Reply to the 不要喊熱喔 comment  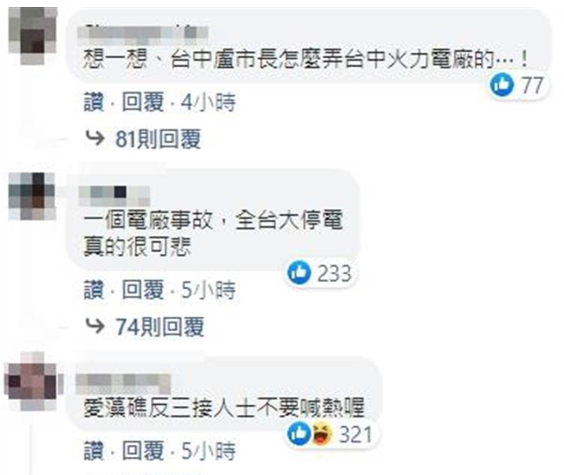[x=143, y=451]
